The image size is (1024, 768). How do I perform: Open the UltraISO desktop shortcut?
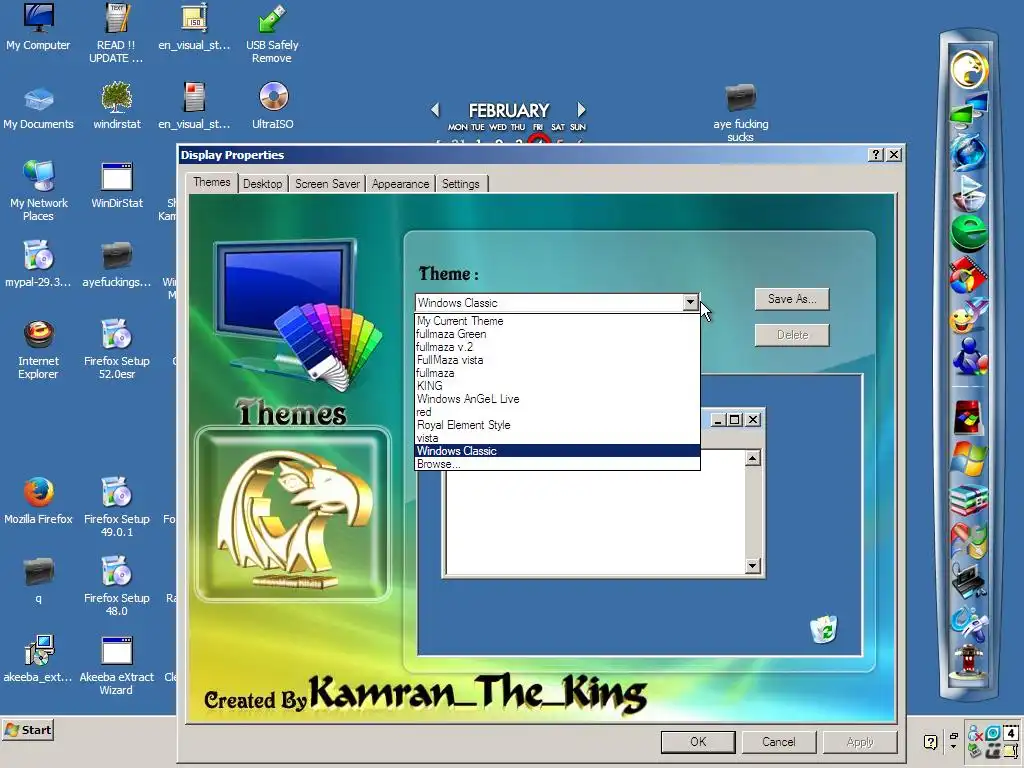click(x=273, y=105)
